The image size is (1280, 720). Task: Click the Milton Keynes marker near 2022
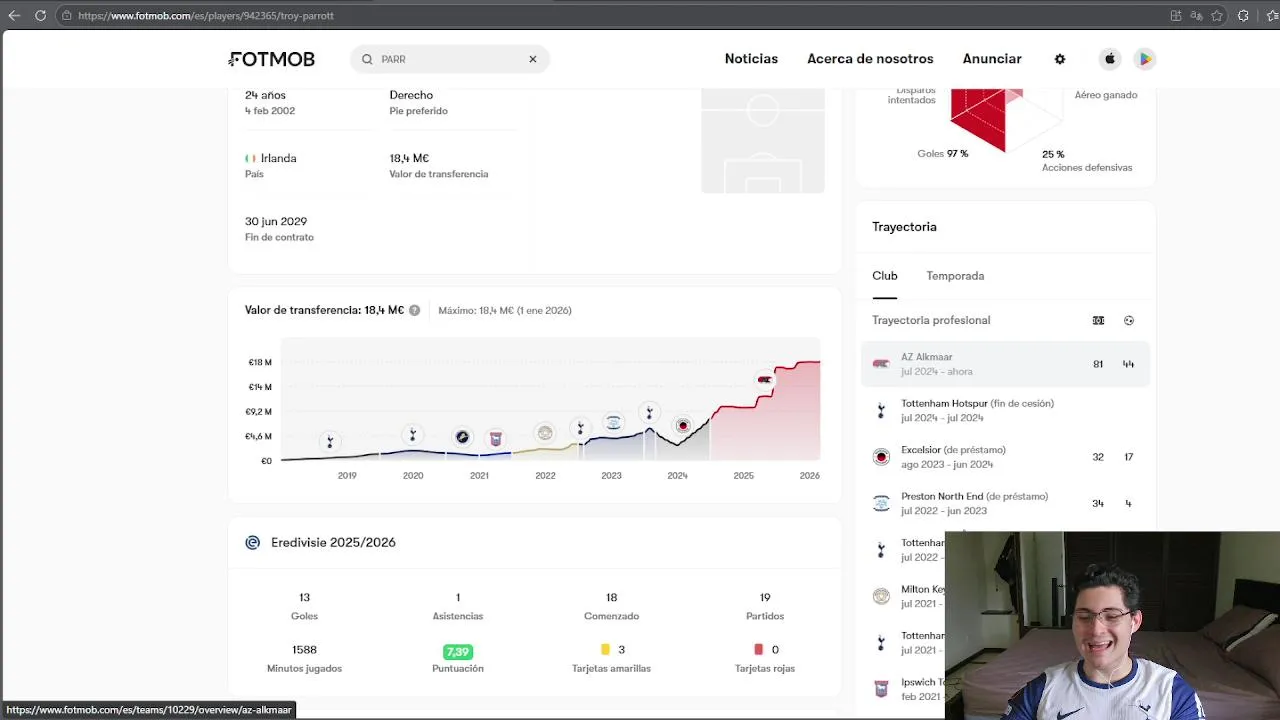pos(545,433)
